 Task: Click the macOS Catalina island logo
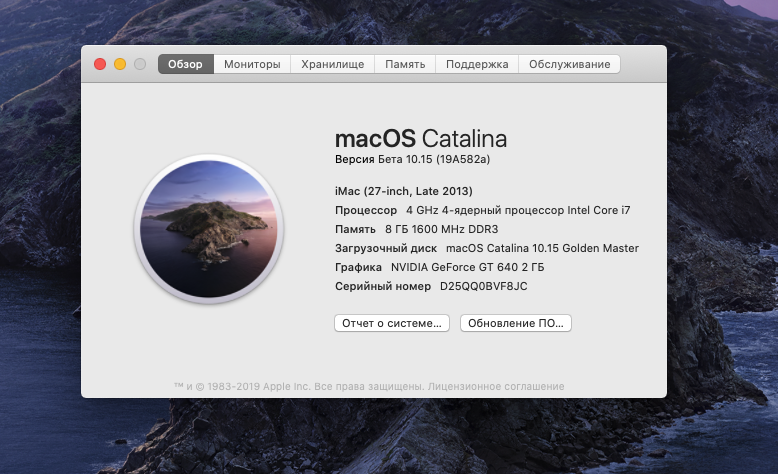click(208, 229)
